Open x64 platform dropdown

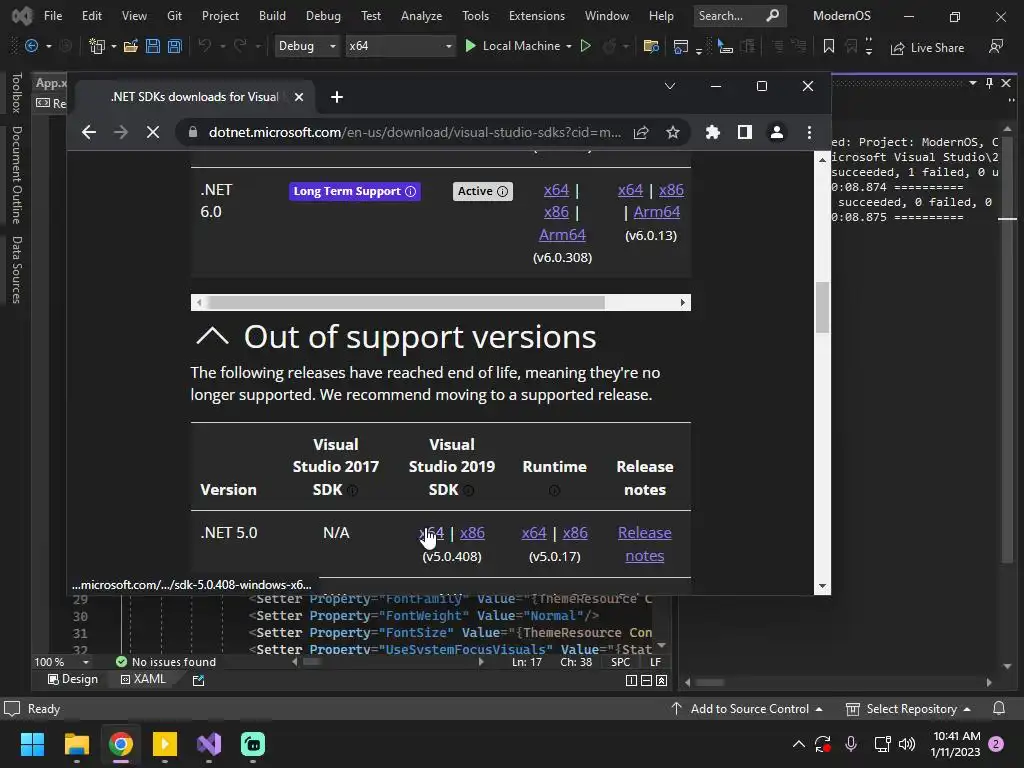tap(400, 46)
